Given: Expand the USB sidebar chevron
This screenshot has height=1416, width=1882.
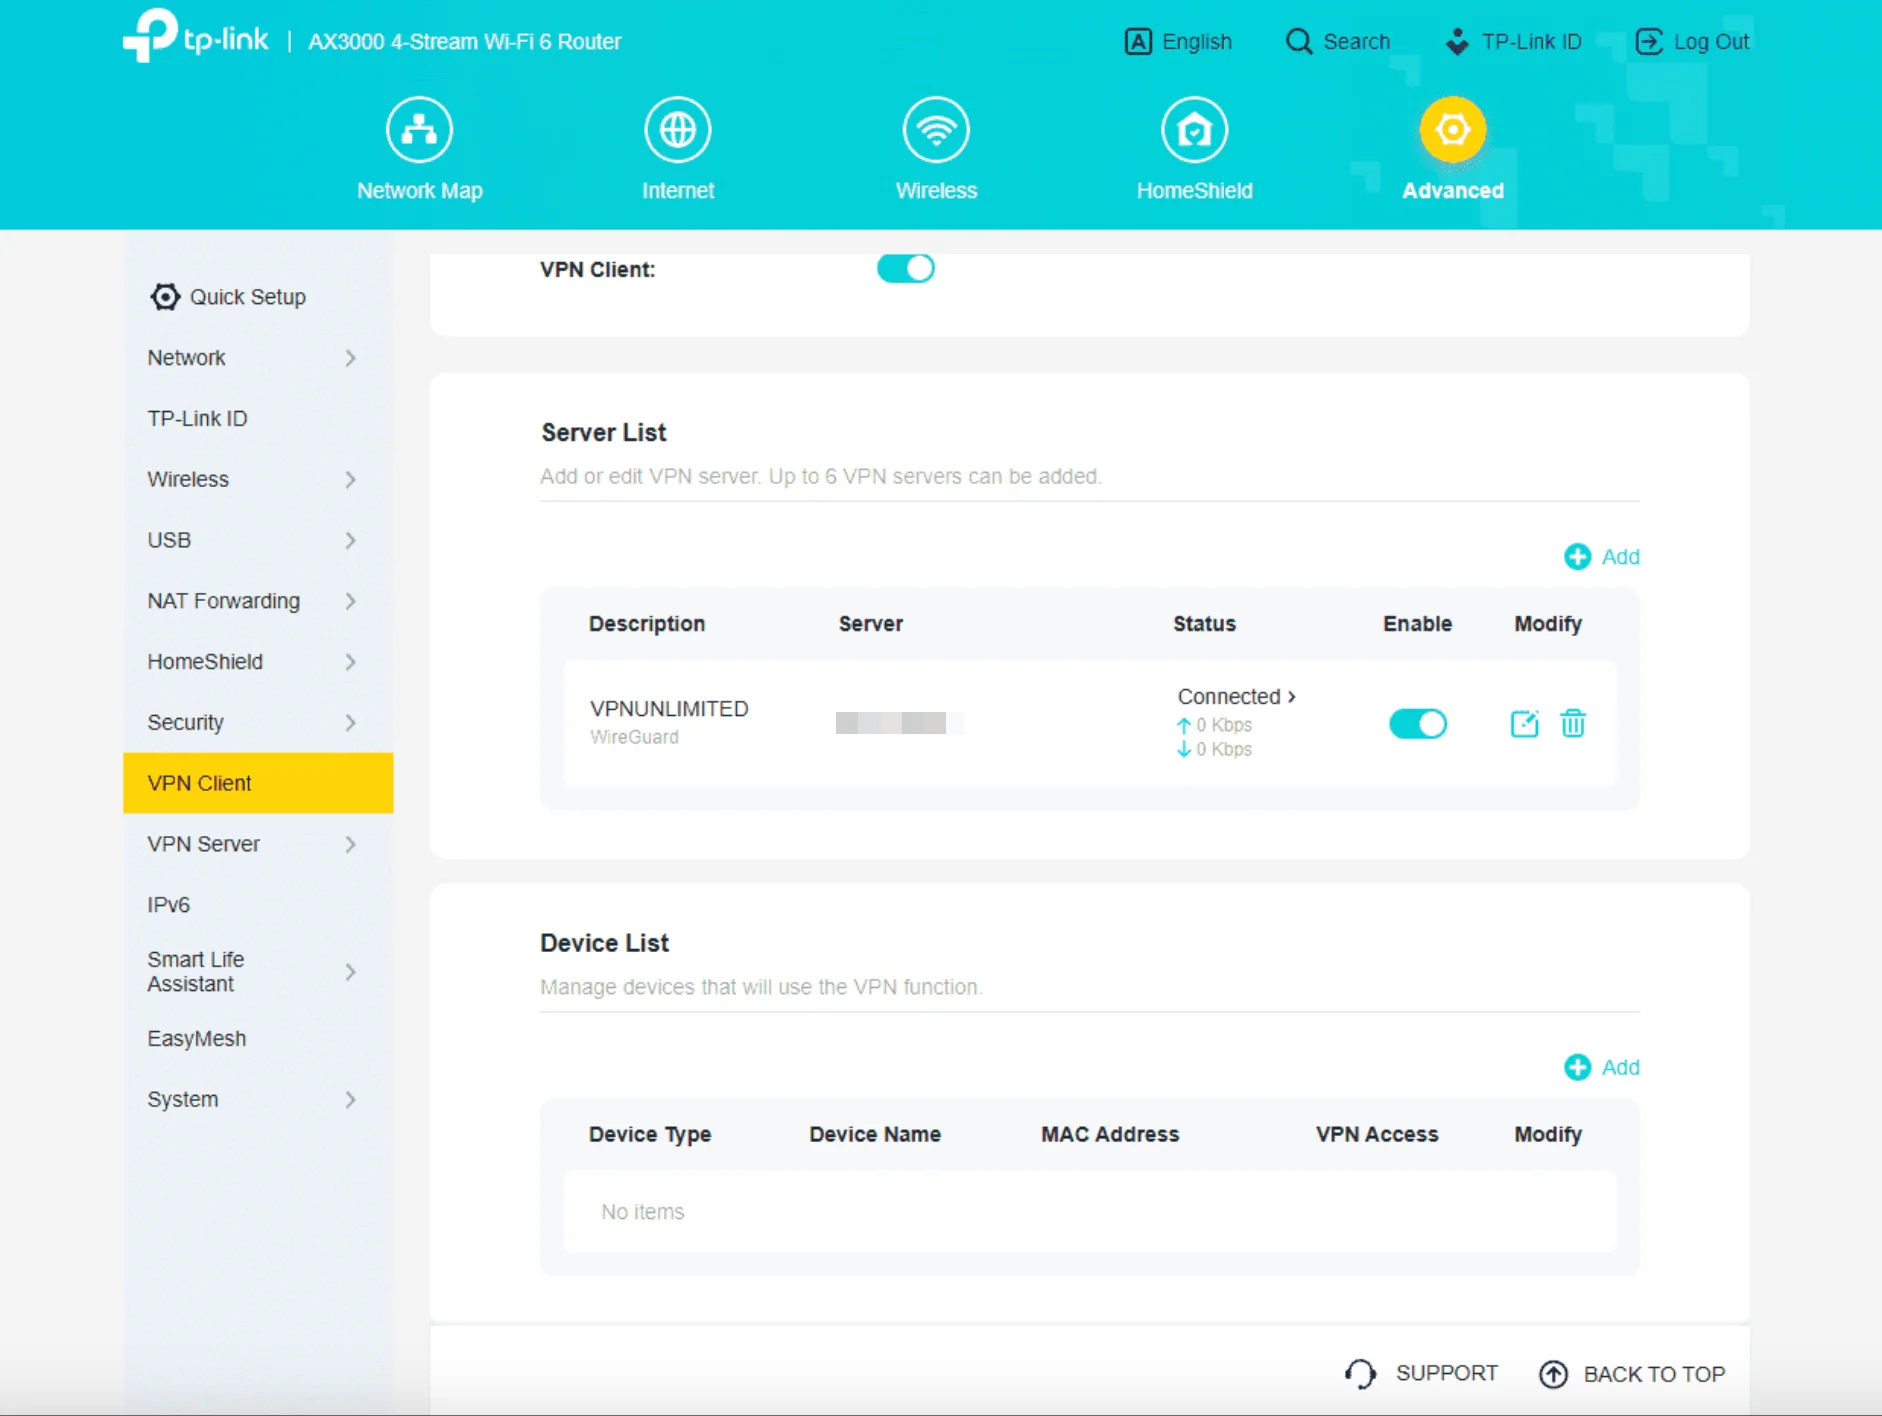Looking at the screenshot, I should [350, 540].
